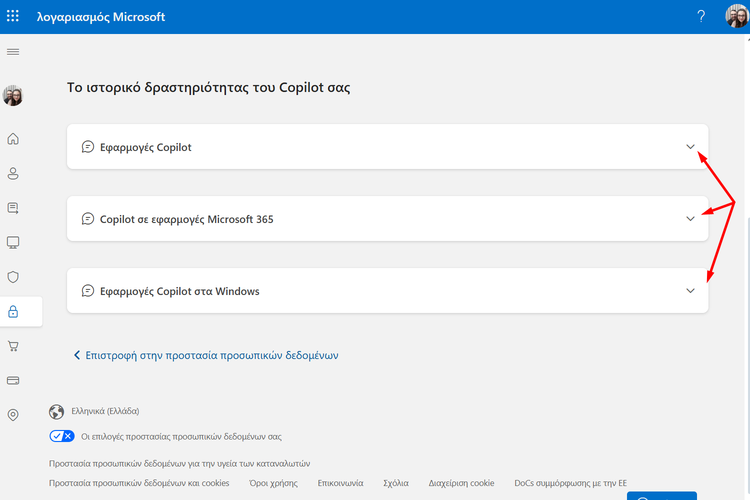
Task: Open the person info icon in sidebar
Action: coord(13,174)
